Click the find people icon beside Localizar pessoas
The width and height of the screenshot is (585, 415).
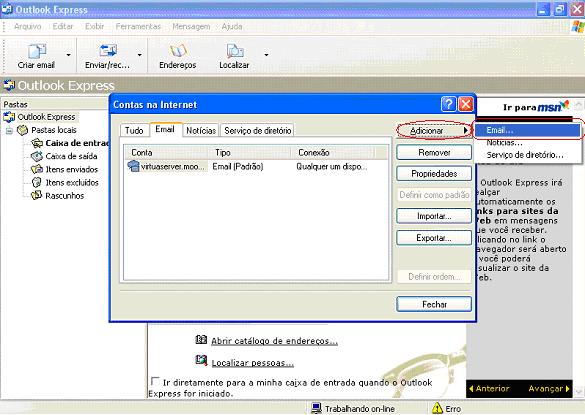coord(201,360)
